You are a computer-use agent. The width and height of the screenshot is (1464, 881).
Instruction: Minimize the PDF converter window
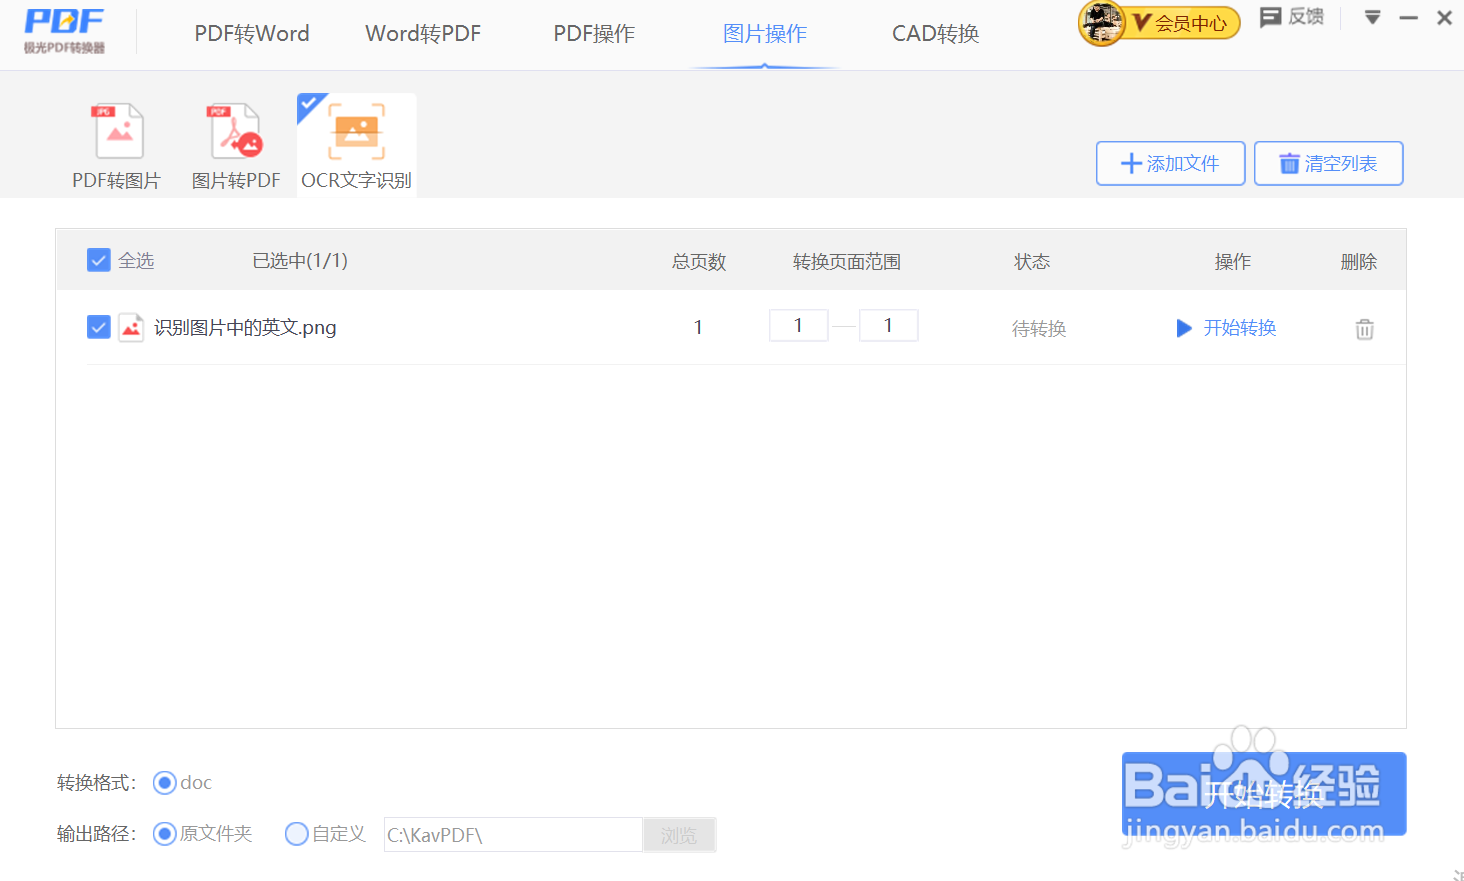1408,18
